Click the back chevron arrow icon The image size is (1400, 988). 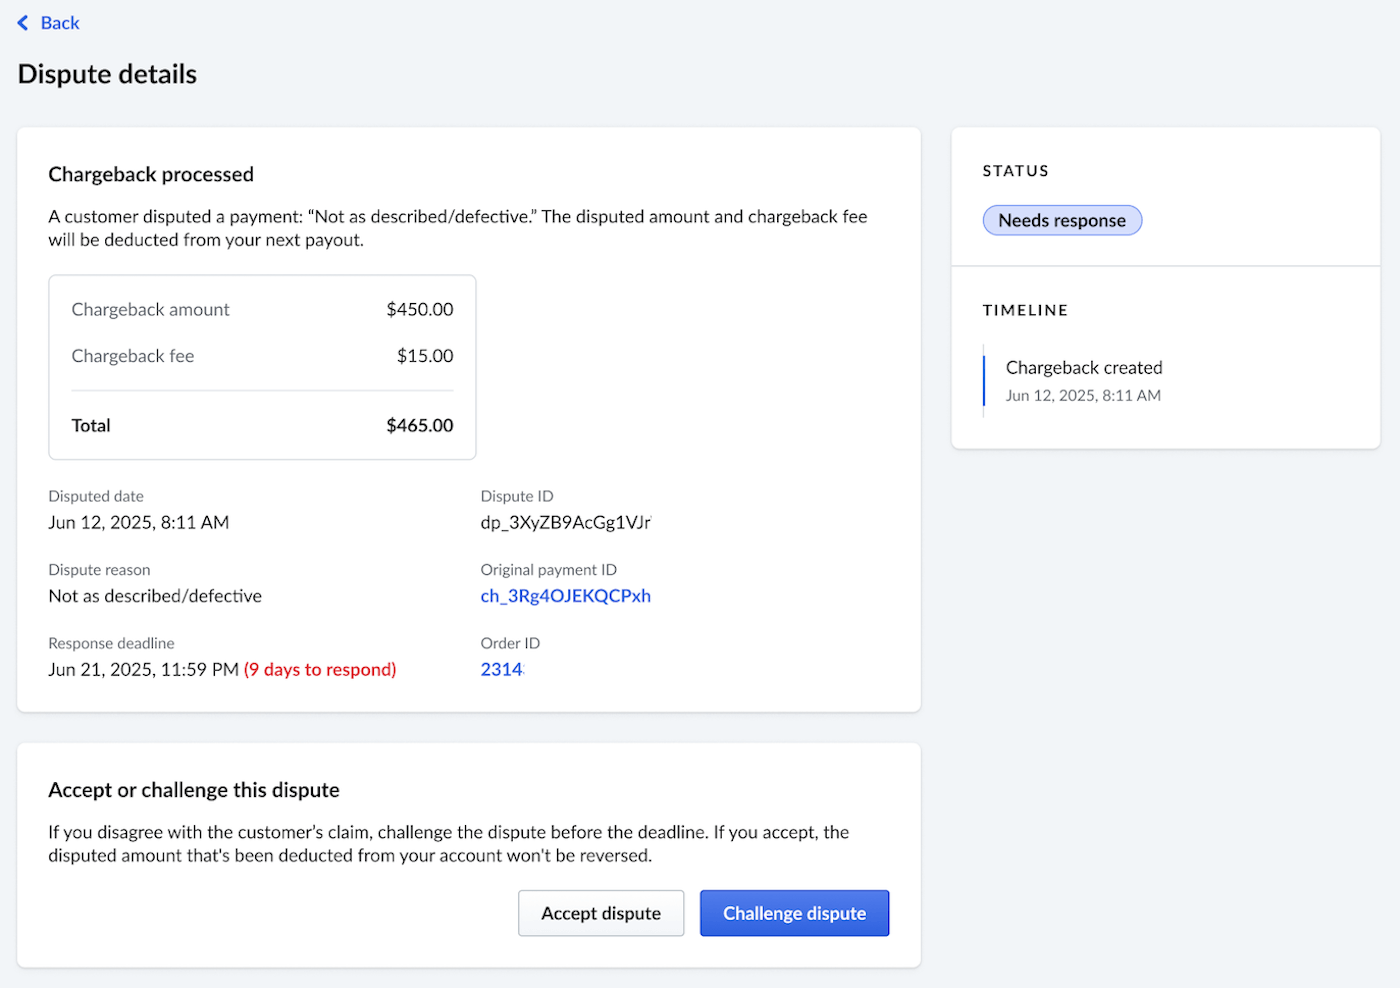click(23, 22)
